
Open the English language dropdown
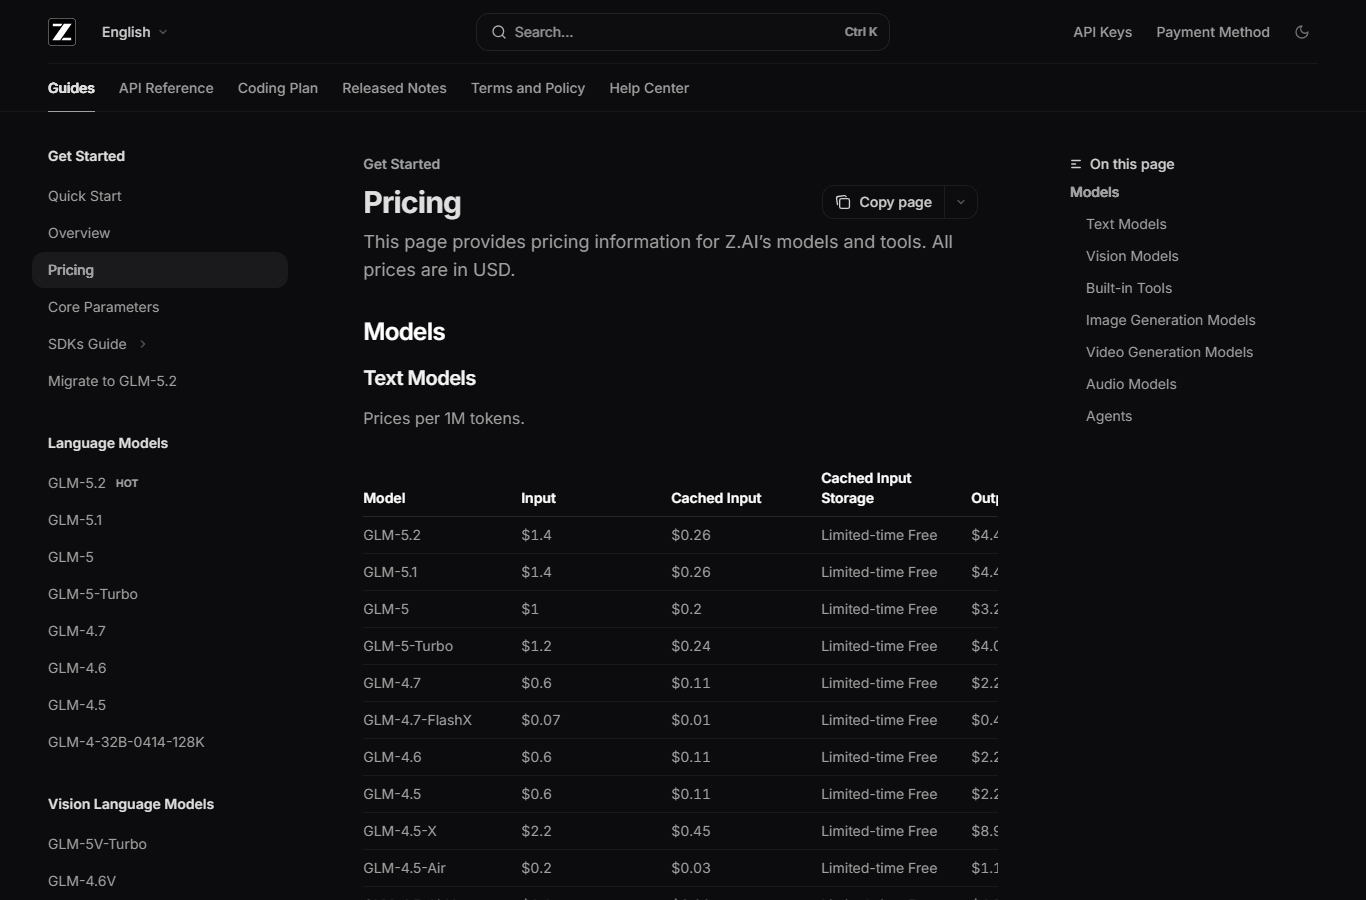[134, 32]
